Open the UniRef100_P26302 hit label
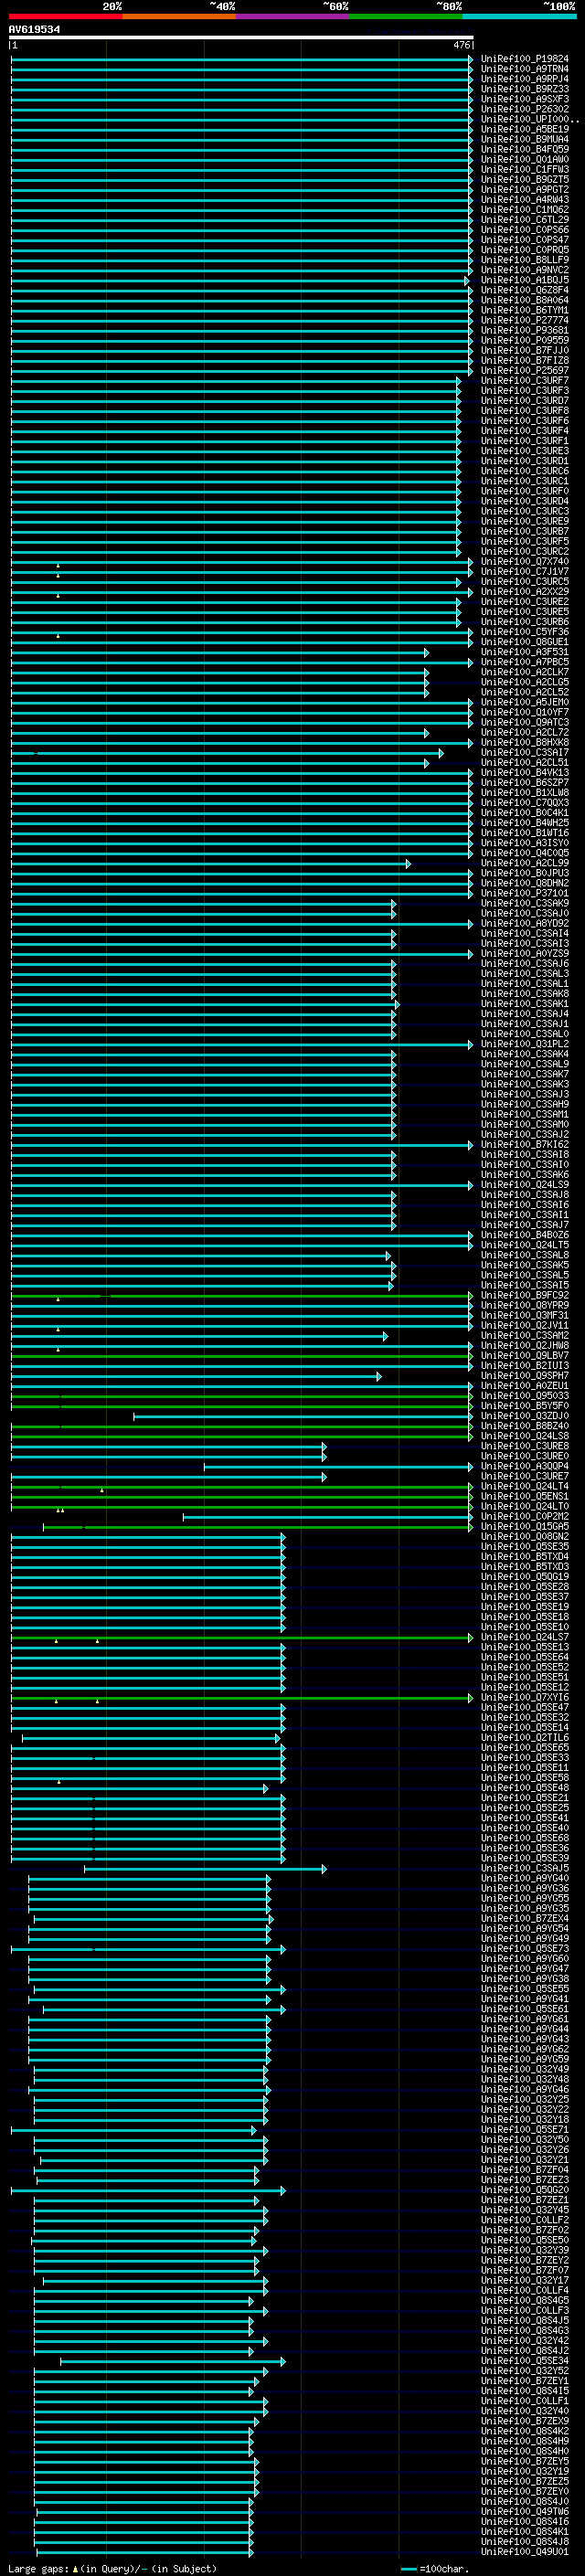This screenshot has height=2576, width=585. 524,109
